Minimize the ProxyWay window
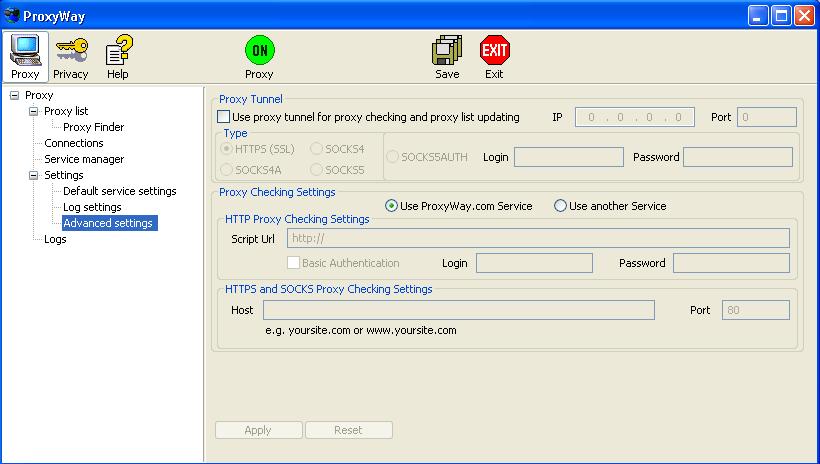The height and width of the screenshot is (464, 820). (758, 16)
